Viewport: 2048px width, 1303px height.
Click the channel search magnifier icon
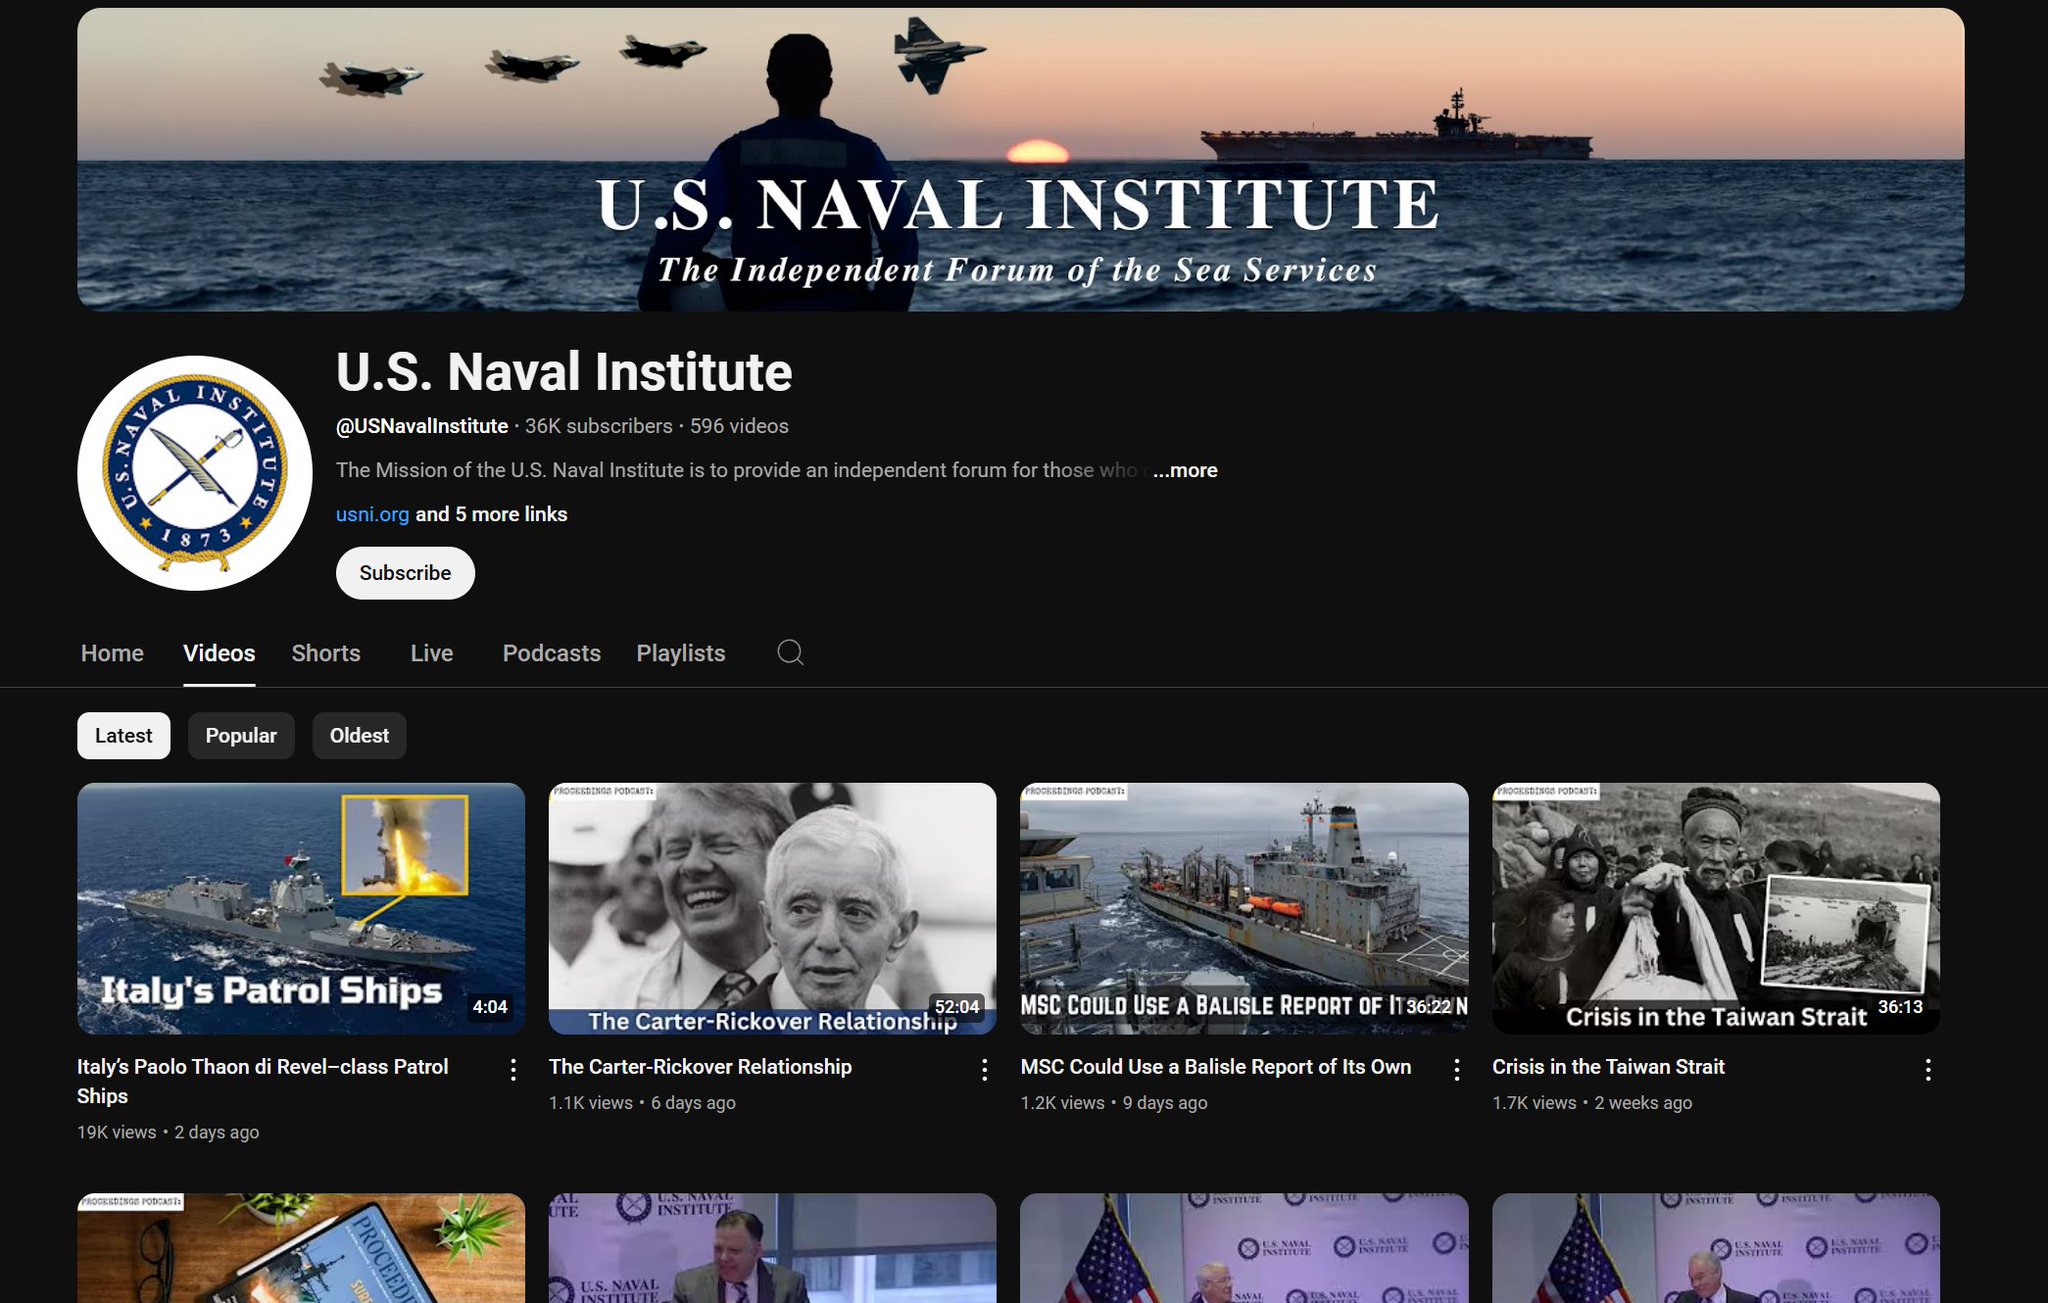click(790, 653)
